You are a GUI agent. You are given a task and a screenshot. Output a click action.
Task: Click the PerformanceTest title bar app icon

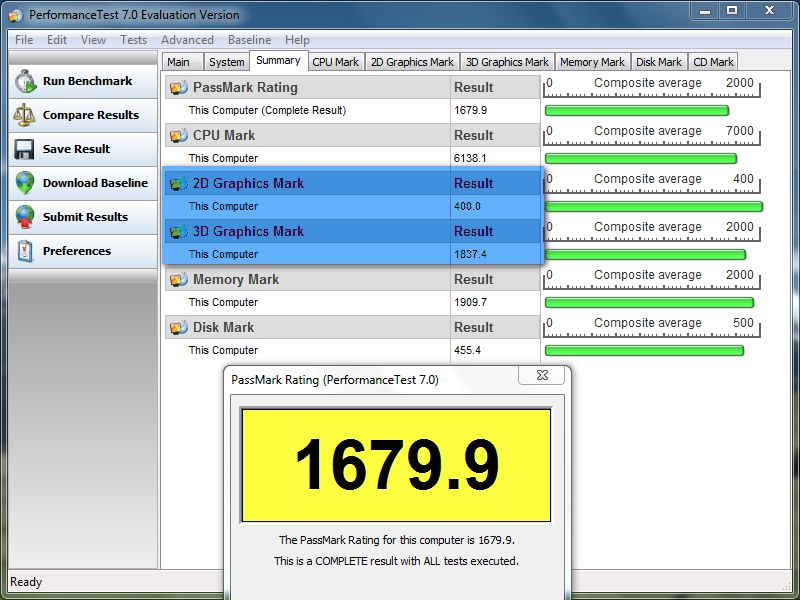click(16, 15)
